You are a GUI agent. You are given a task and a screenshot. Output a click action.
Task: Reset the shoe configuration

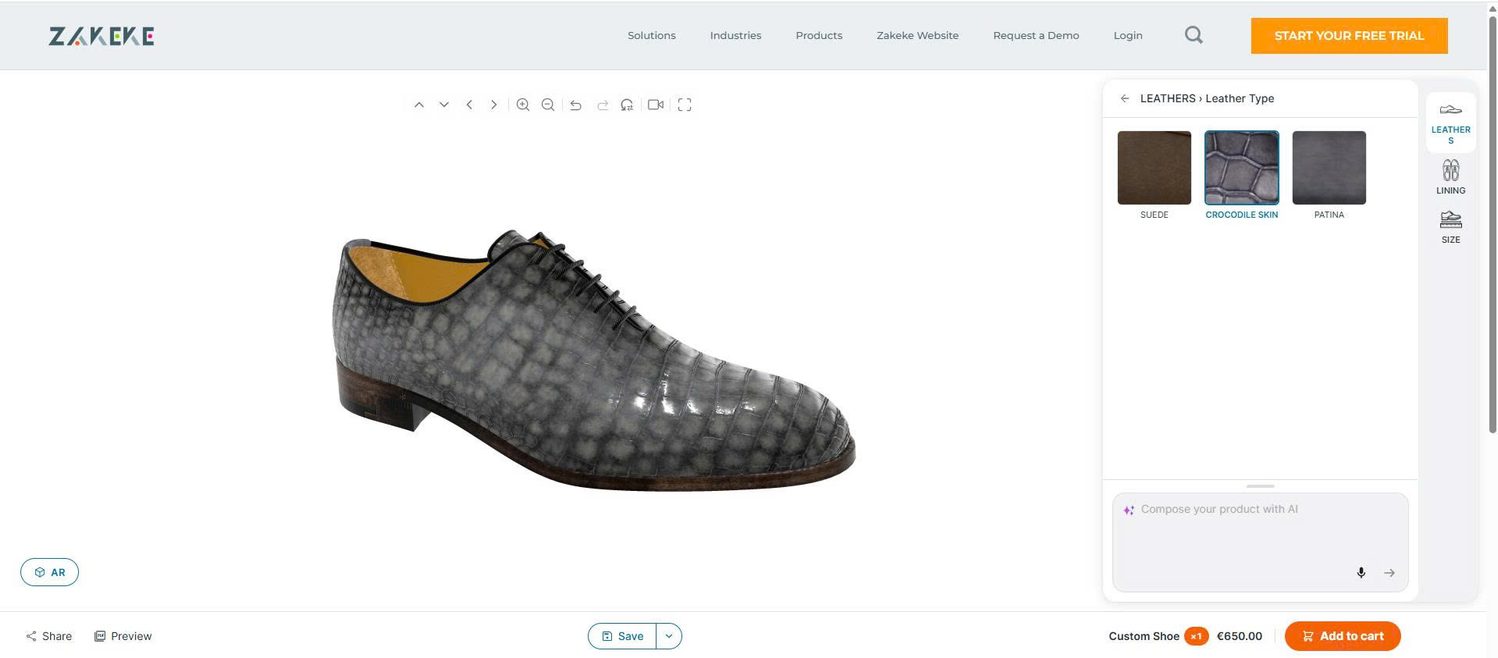(x=627, y=105)
